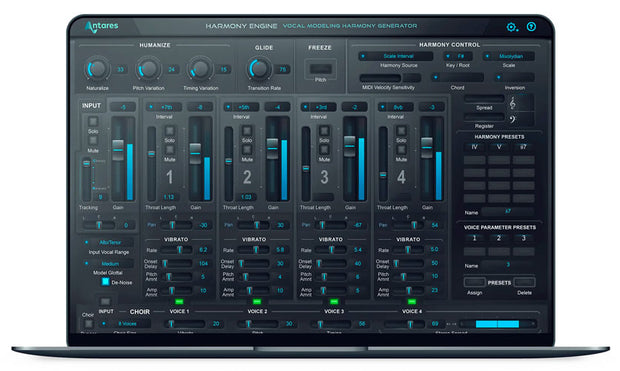Click the Presets Assign button
620x371 pixels.
(x=474, y=282)
